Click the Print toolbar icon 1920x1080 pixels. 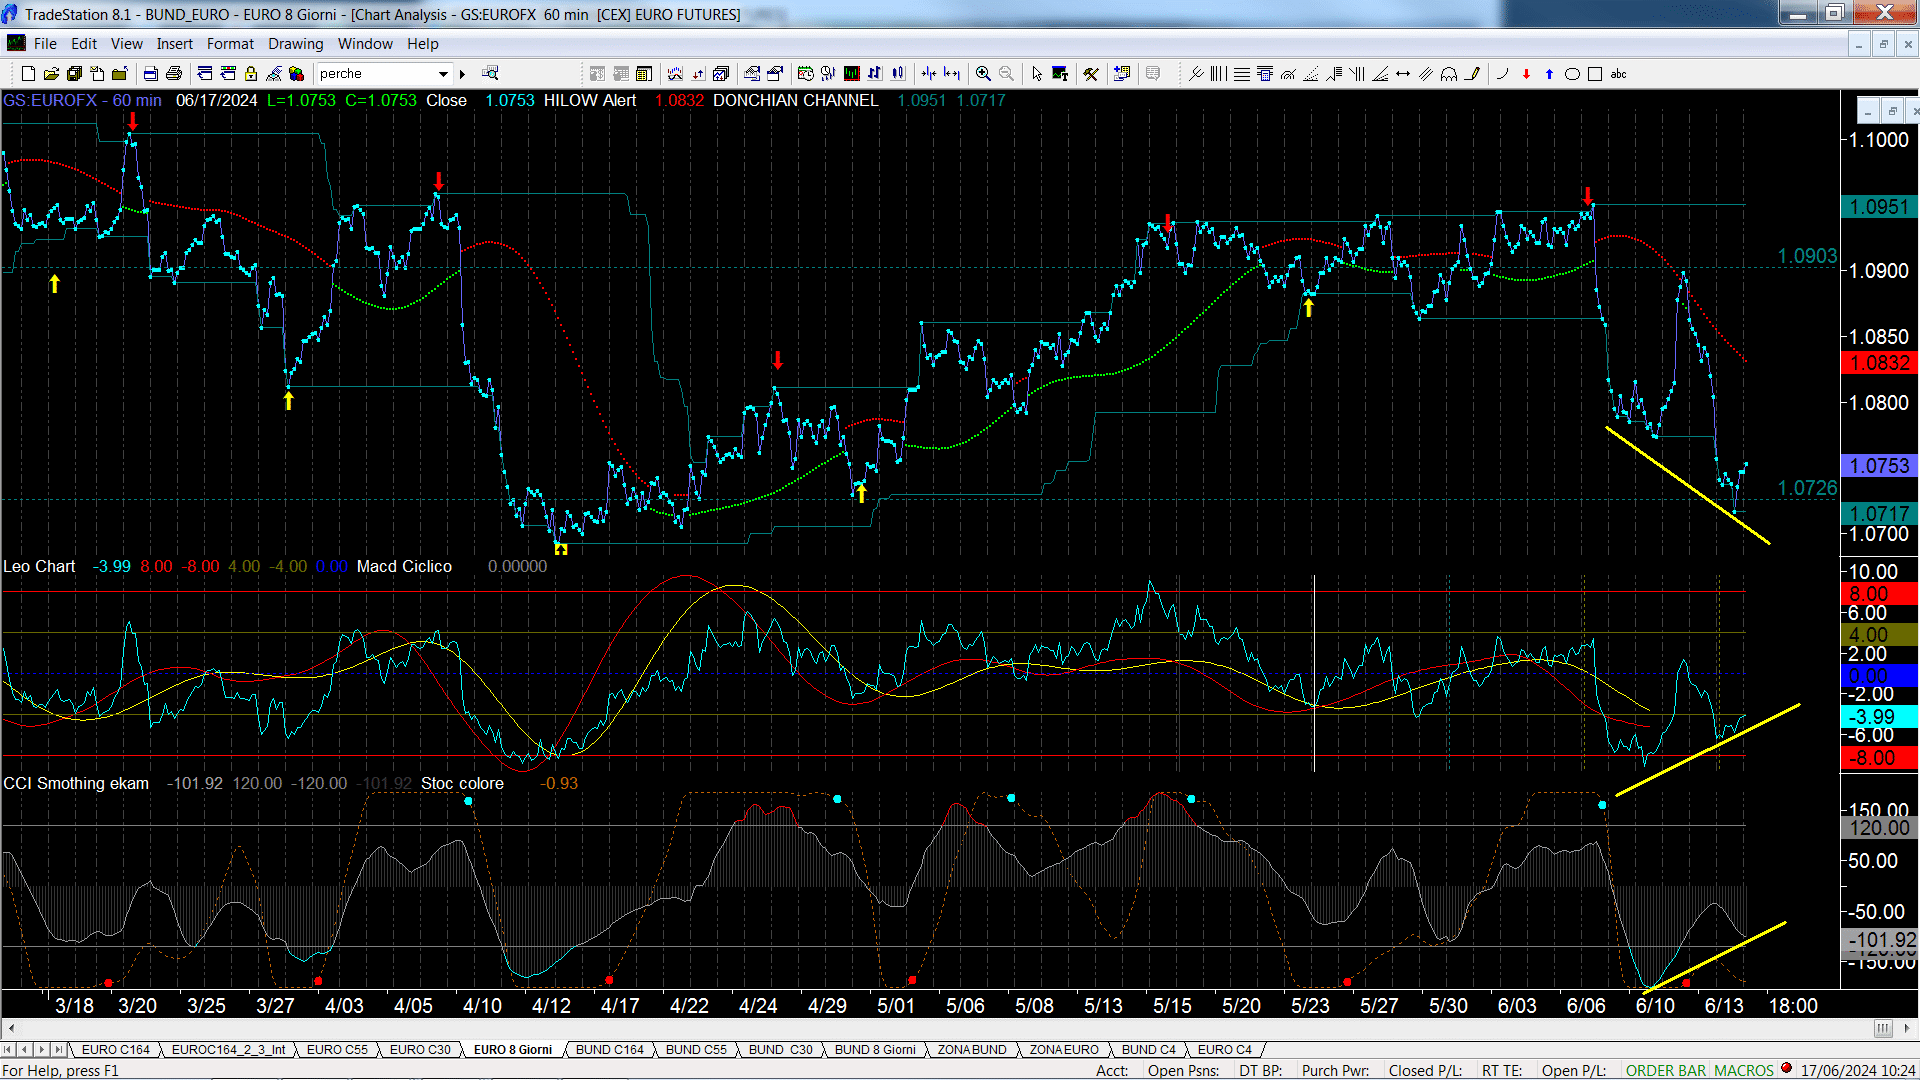(x=173, y=74)
